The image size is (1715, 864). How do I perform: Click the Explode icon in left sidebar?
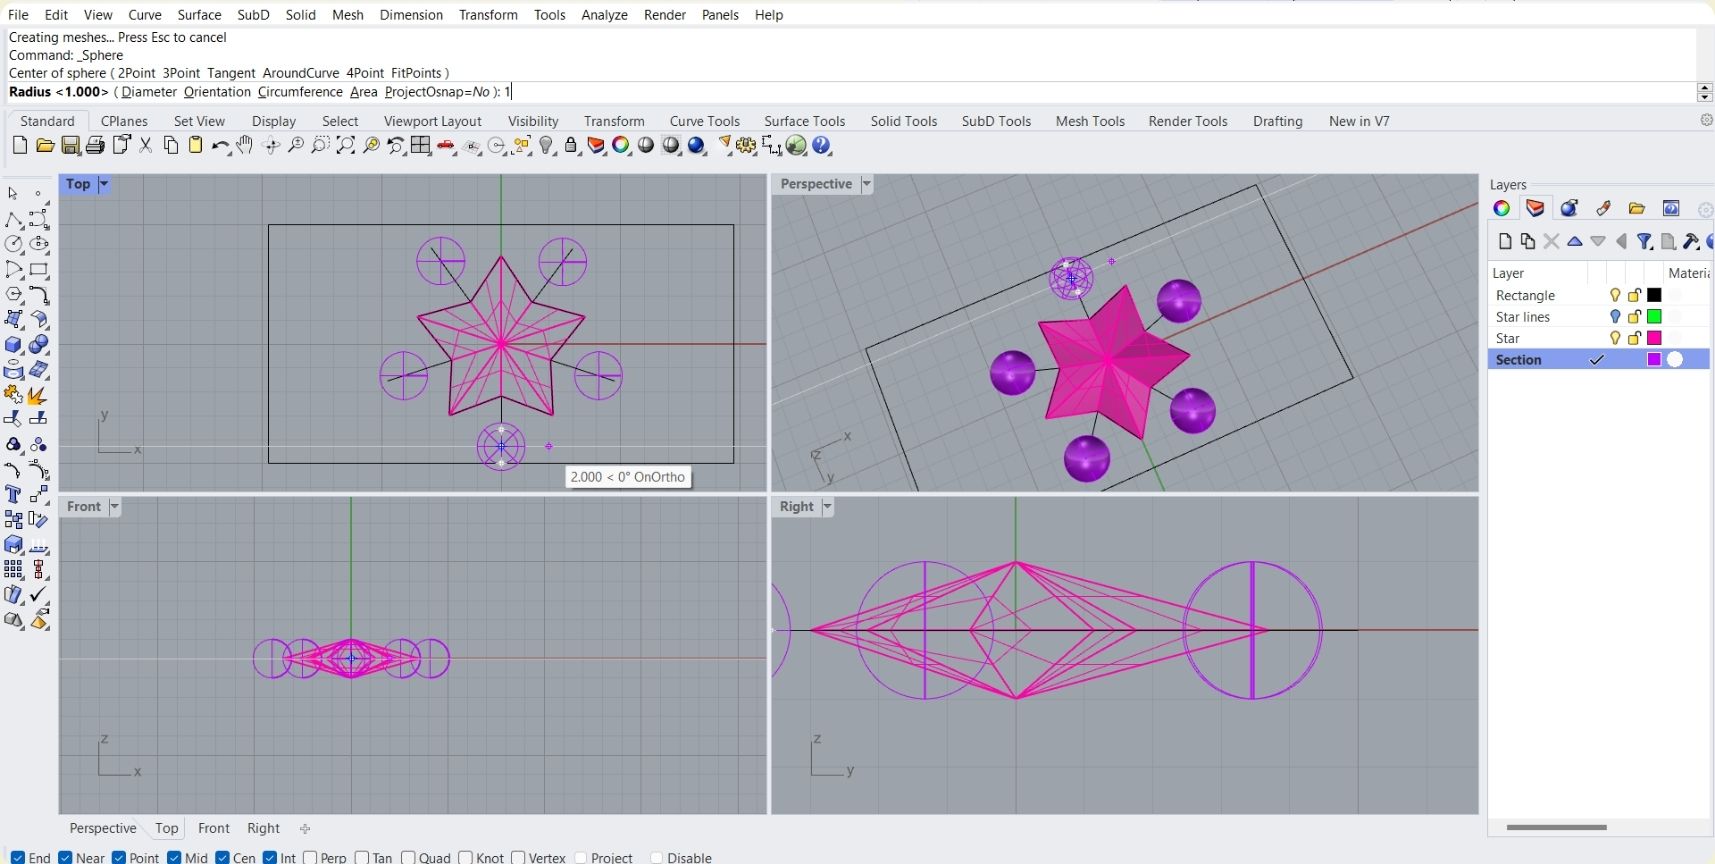(39, 395)
